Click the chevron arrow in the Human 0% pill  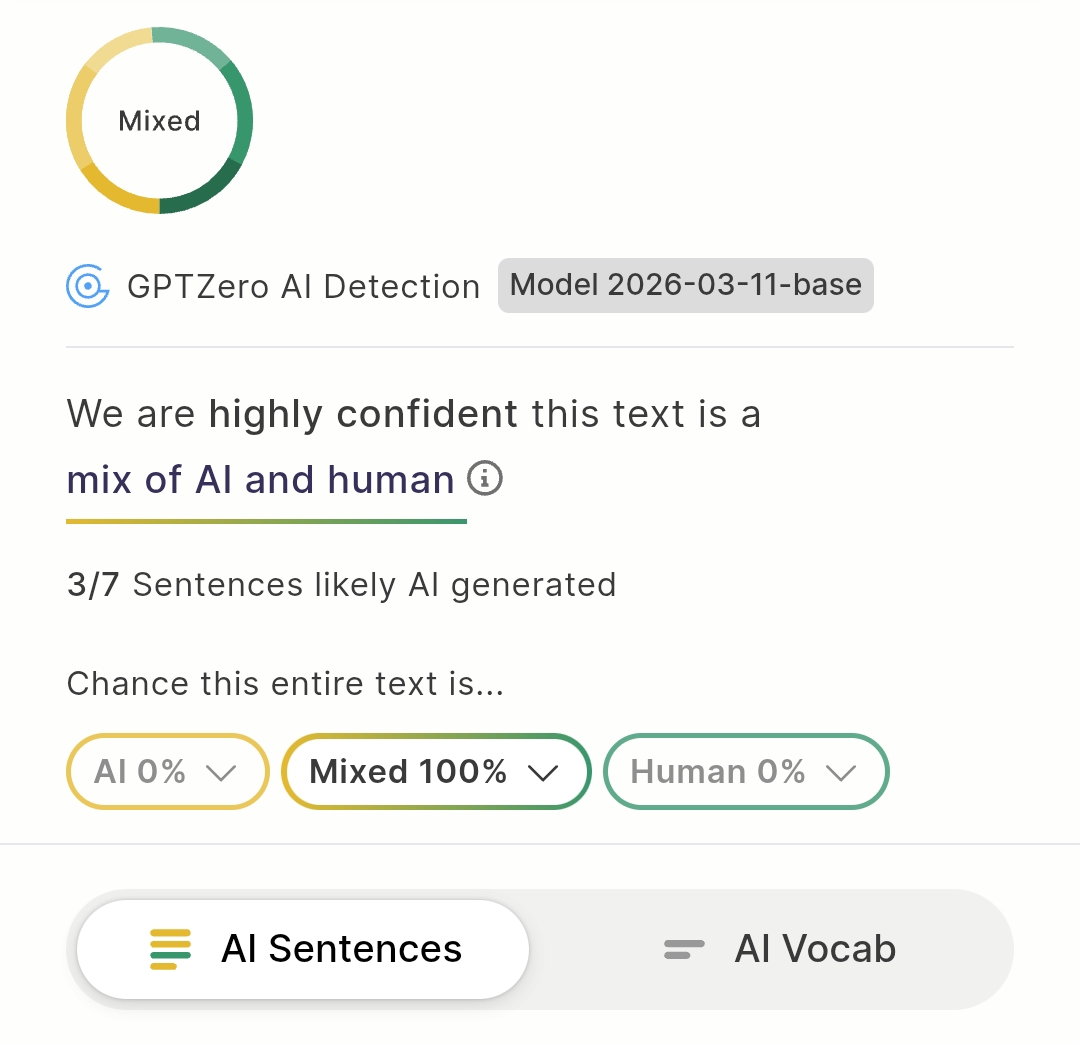841,772
